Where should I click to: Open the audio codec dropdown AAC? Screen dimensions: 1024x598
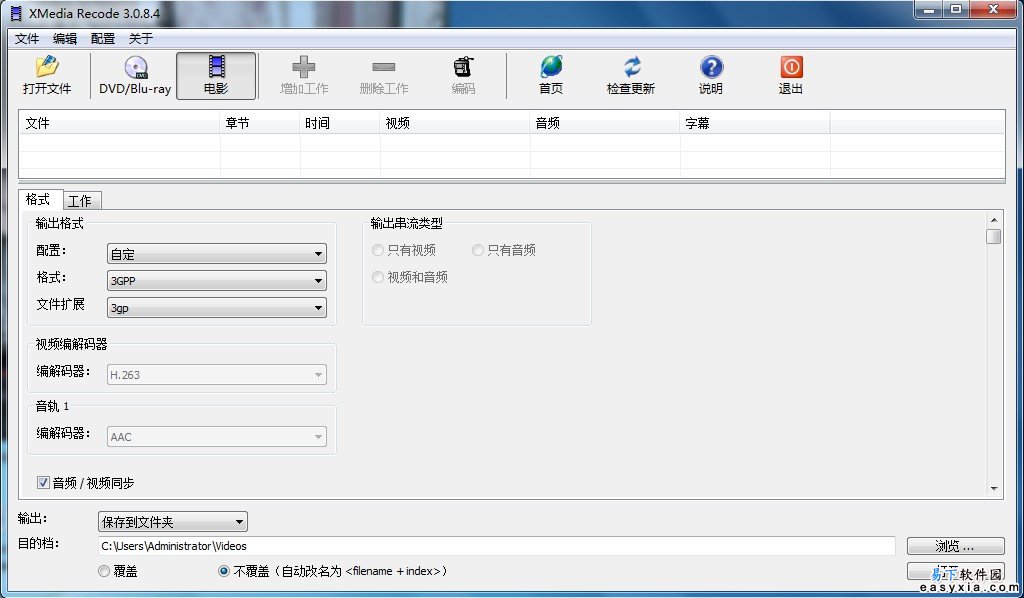pos(216,437)
